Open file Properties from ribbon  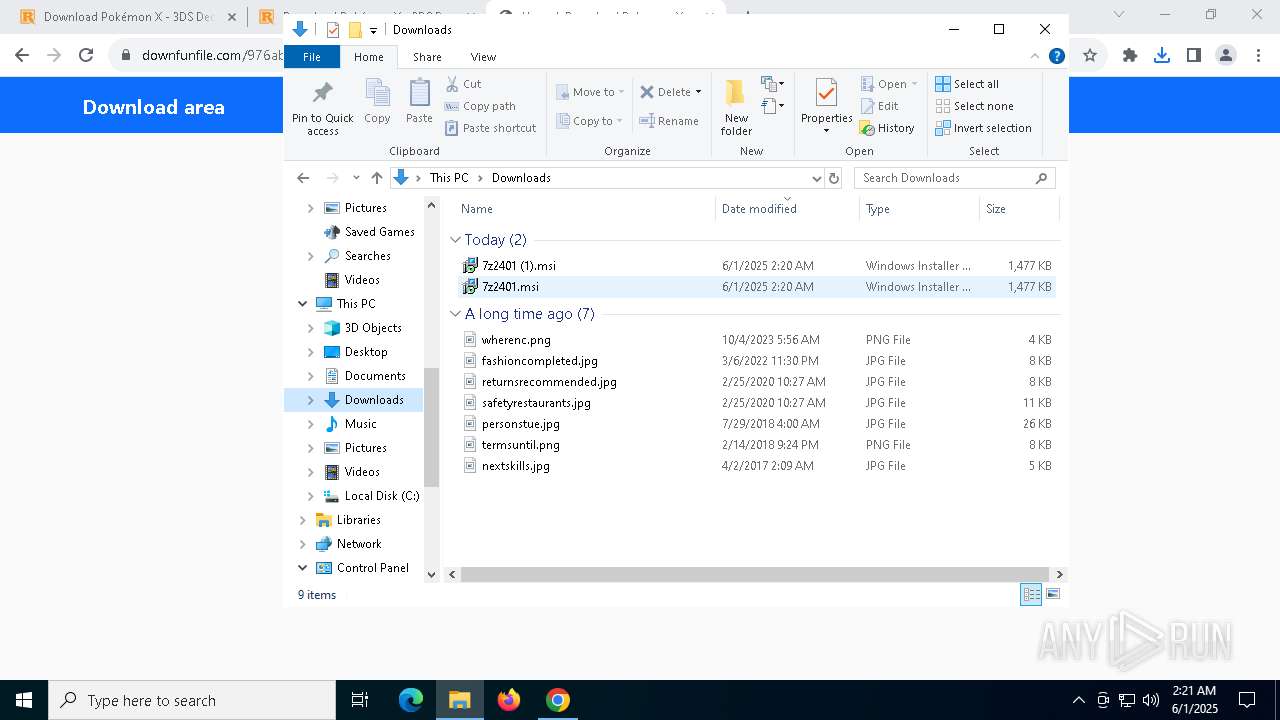(x=826, y=107)
